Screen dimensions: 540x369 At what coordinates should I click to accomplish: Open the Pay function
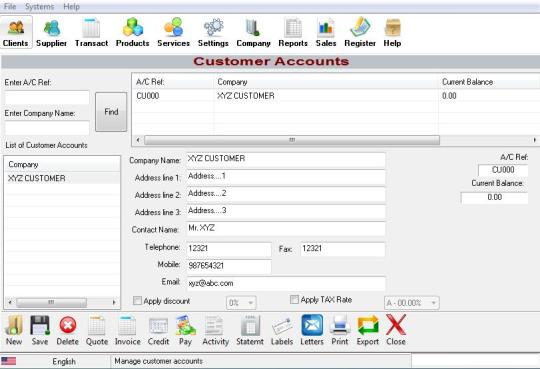pyautogui.click(x=185, y=330)
